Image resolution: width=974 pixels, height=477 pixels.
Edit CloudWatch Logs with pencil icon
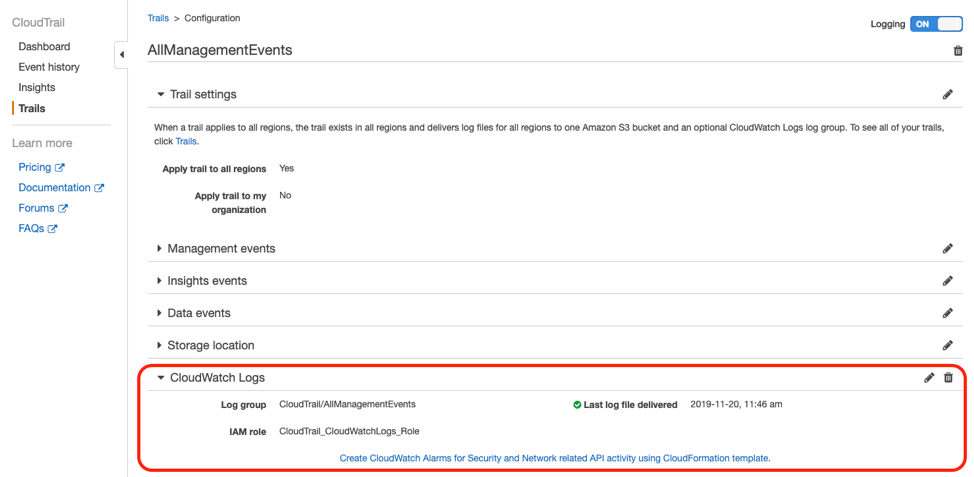coord(929,377)
